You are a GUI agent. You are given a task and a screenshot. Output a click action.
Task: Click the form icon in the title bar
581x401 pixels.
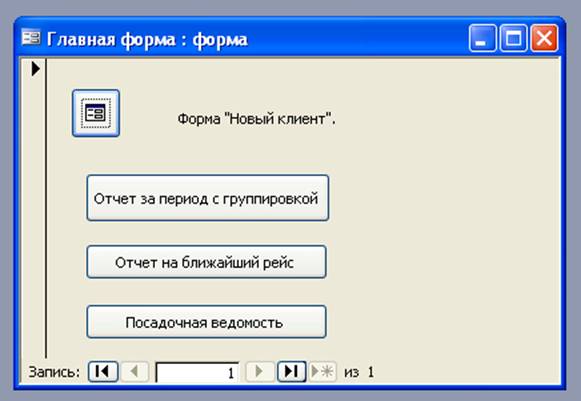(x=31, y=37)
